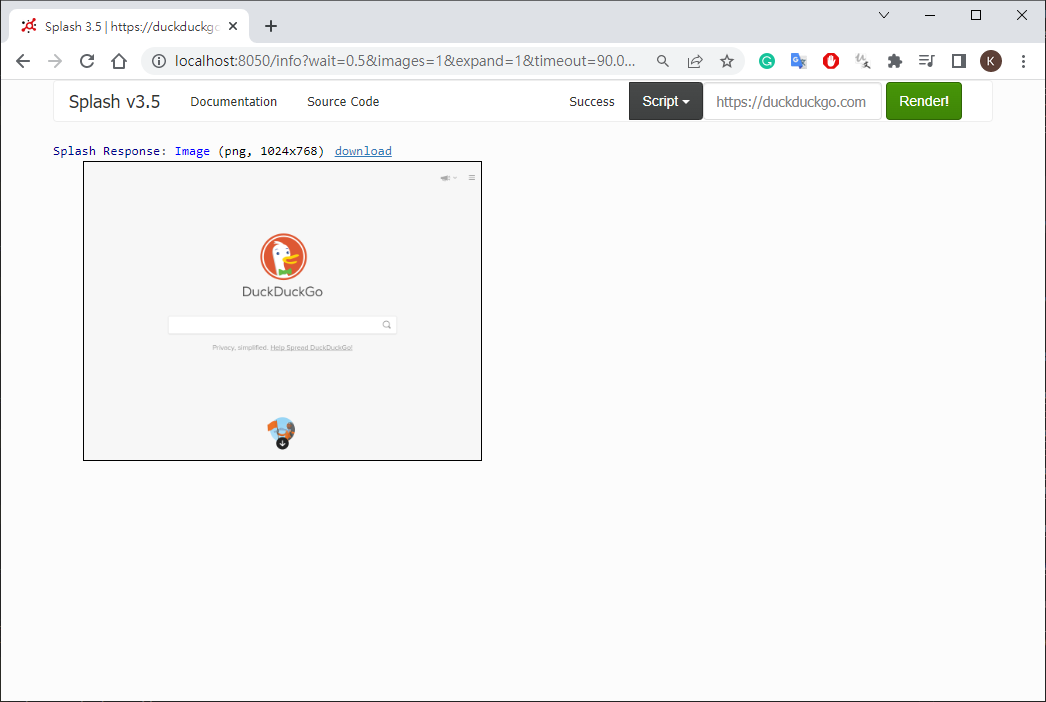Open the Documentation menu item
Screen dimensions: 1046x702
[233, 101]
